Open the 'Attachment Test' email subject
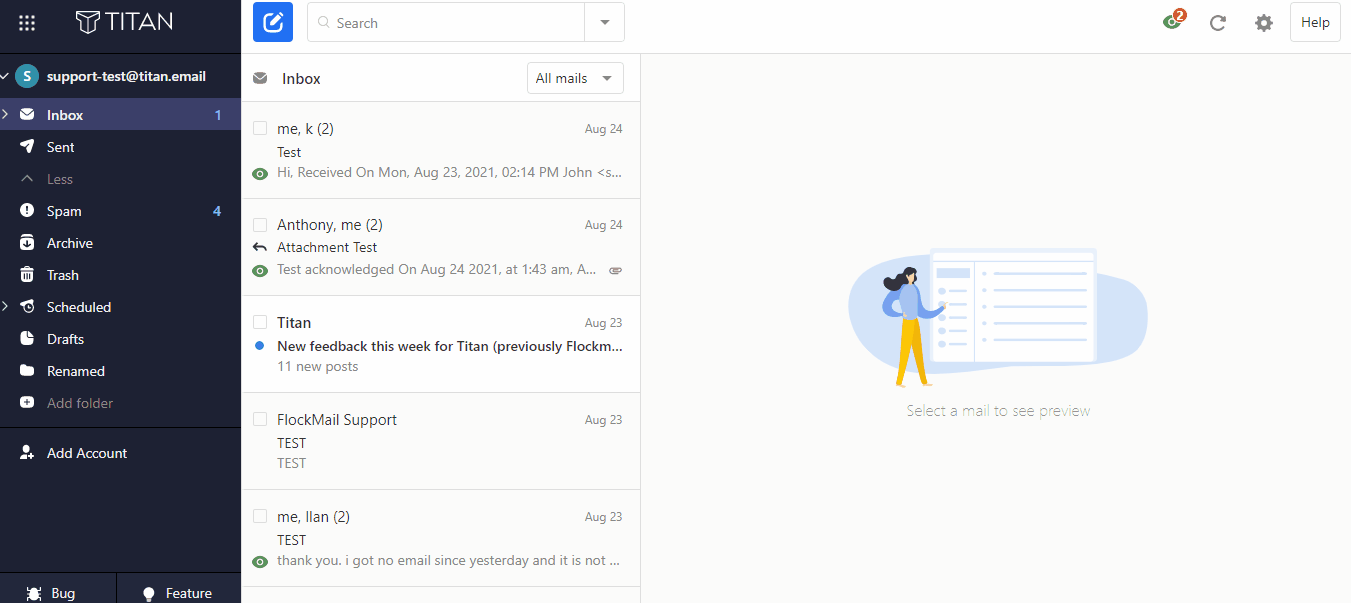This screenshot has height=603, width=1351. 327,247
